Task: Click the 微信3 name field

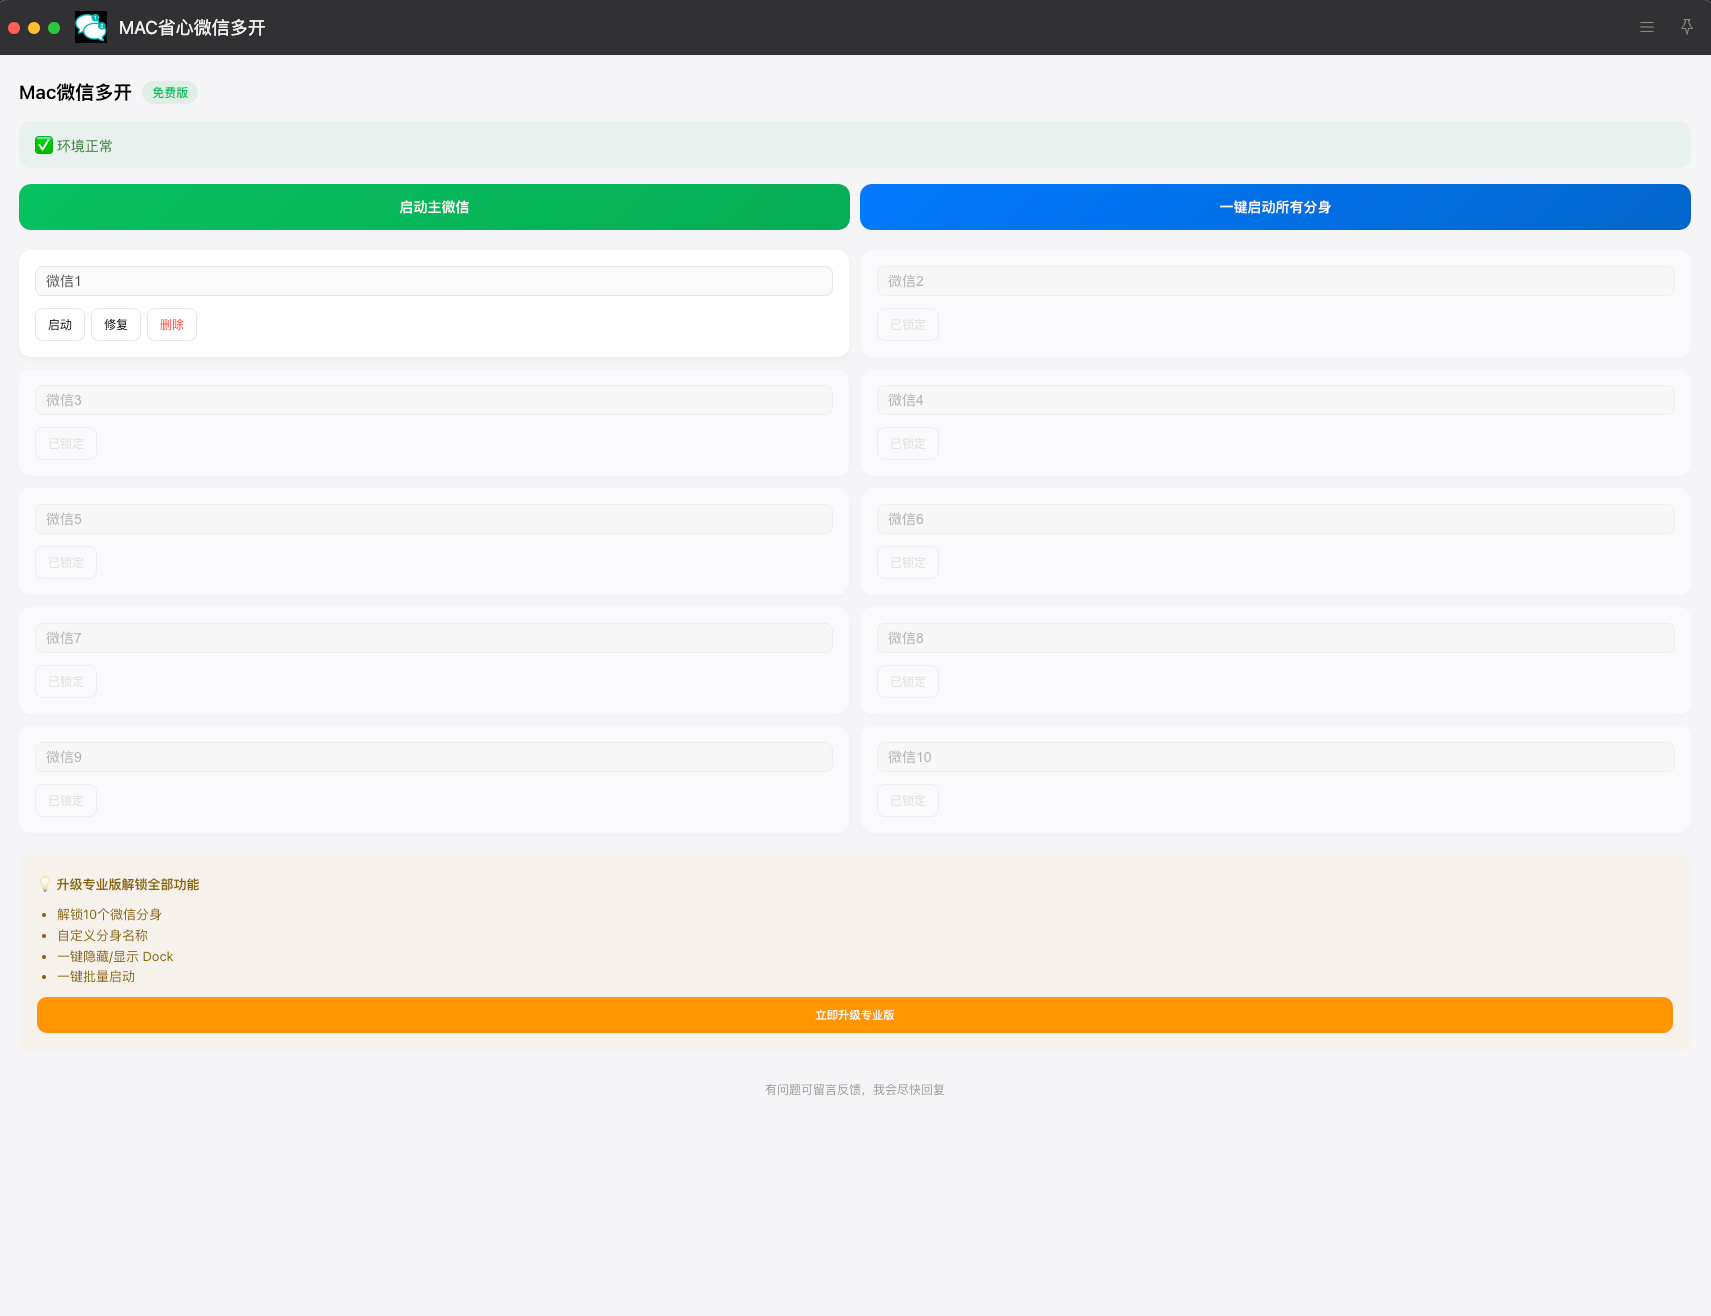Action: 434,400
